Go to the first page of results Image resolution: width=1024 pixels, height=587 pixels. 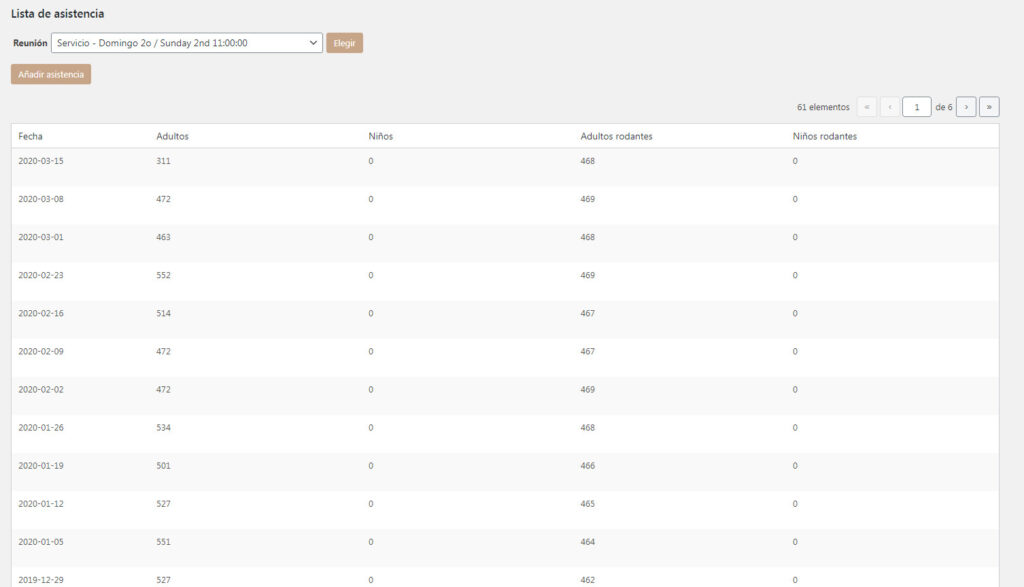867,107
